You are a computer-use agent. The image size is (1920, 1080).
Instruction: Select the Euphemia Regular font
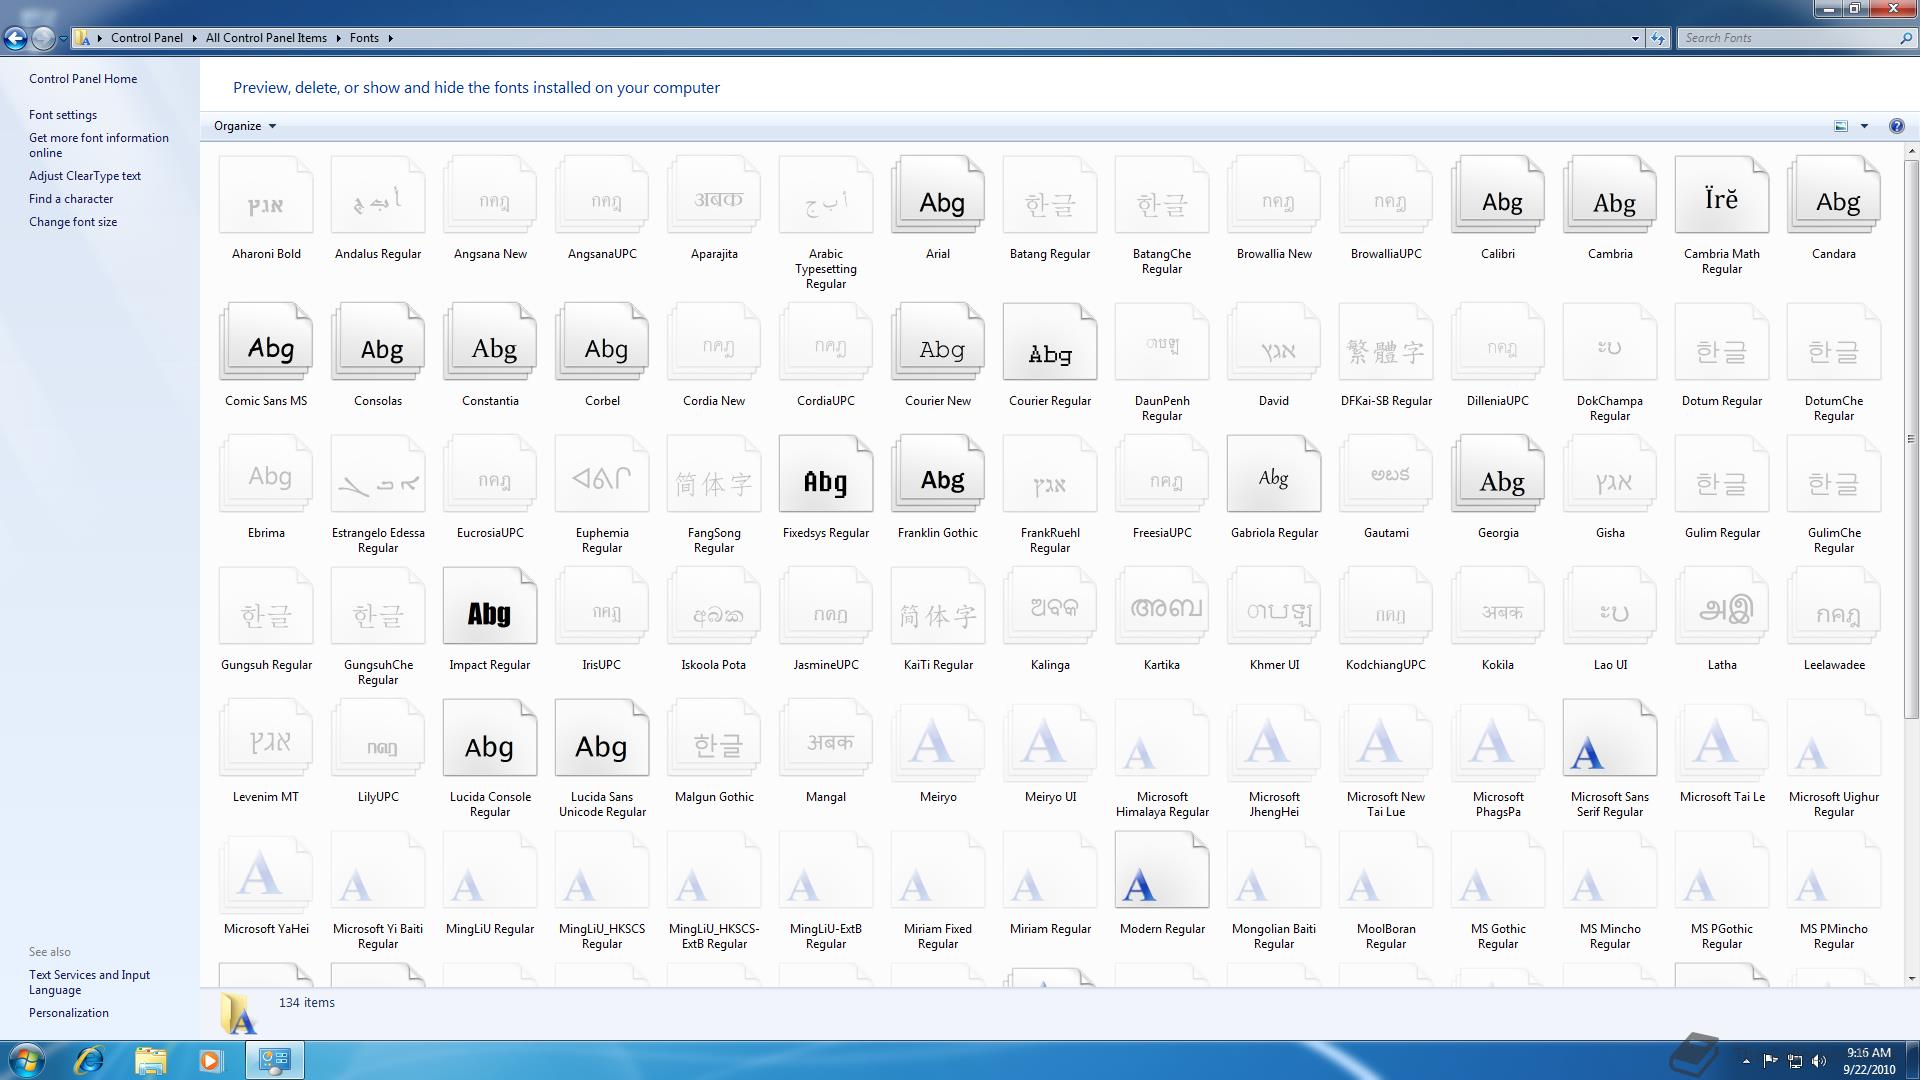tap(602, 475)
